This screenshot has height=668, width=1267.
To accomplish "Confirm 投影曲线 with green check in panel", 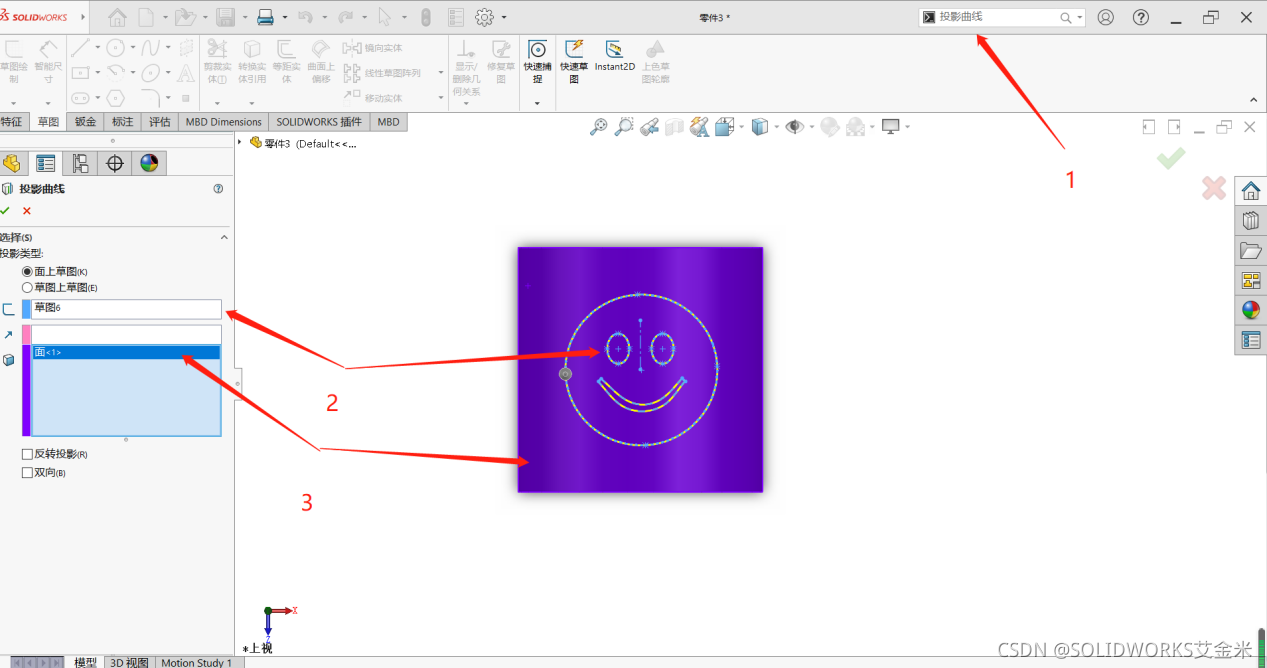I will pyautogui.click(x=6, y=211).
